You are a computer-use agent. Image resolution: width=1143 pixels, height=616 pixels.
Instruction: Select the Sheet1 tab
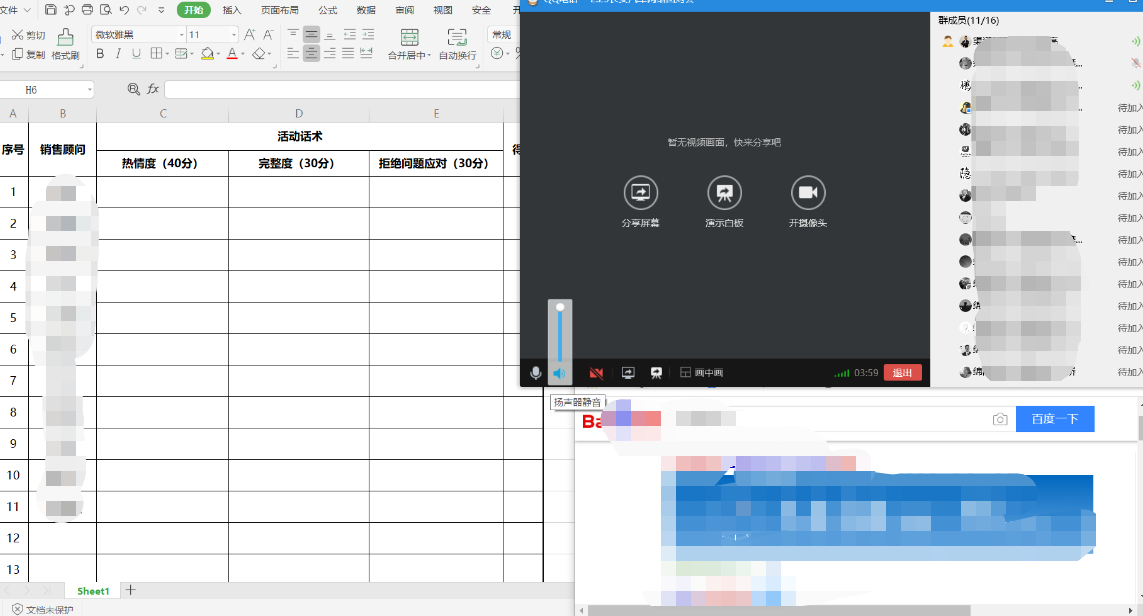point(93,591)
